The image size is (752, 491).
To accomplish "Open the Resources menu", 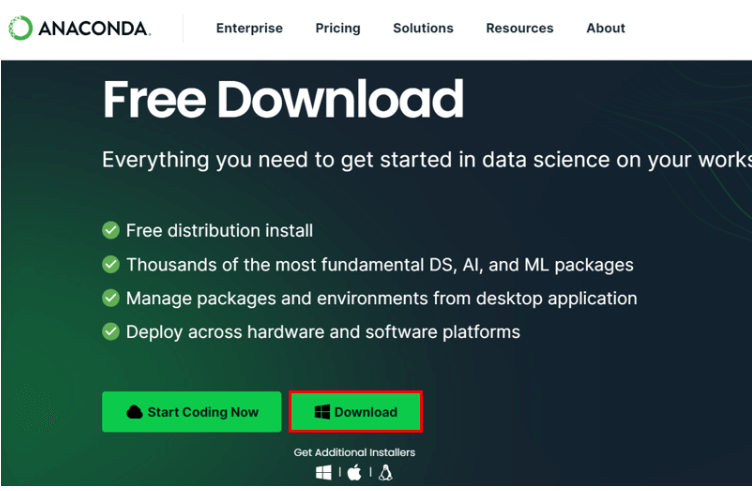I will (519, 28).
